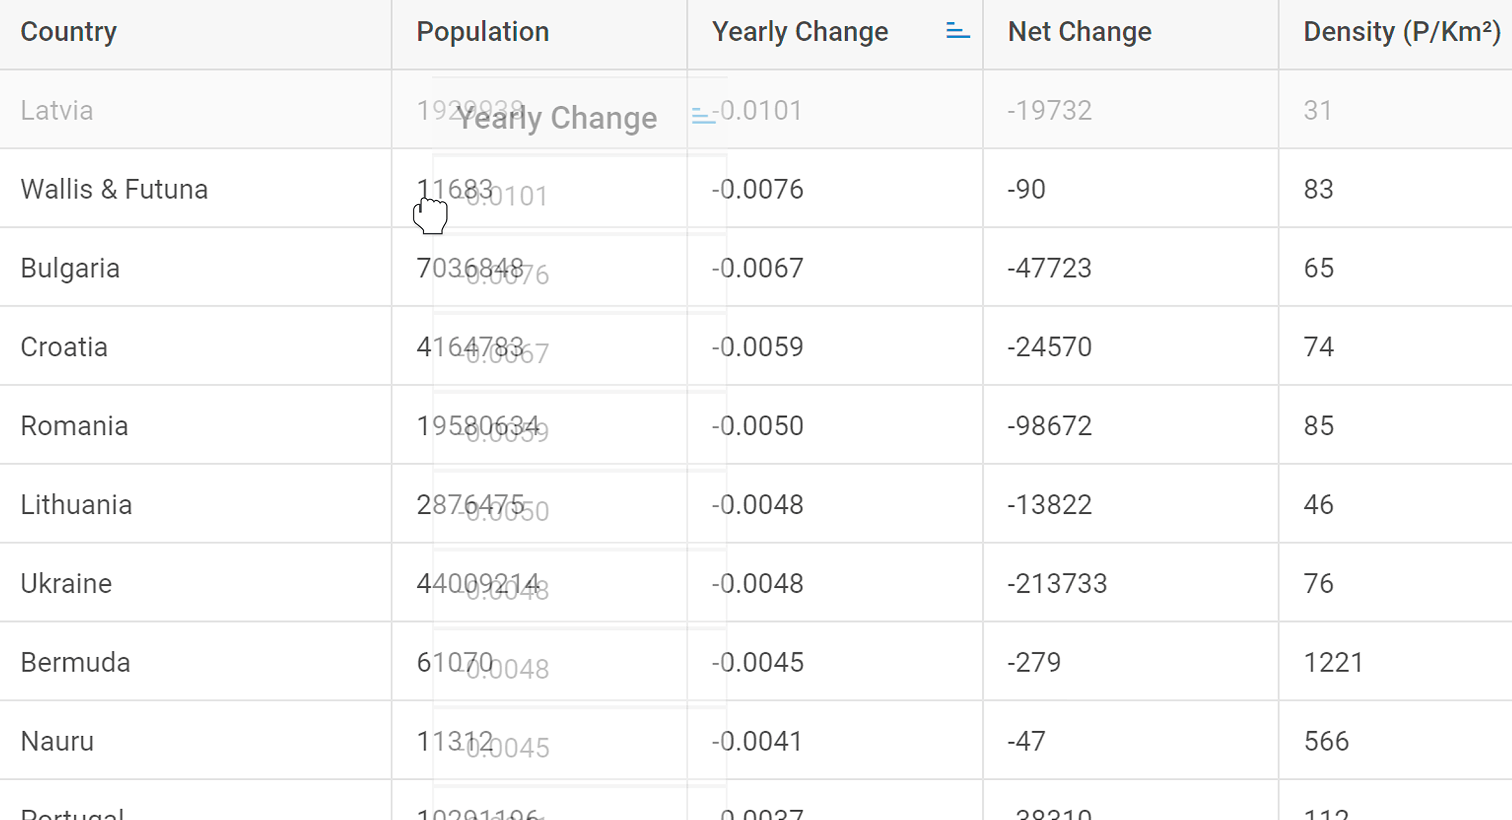Click Romania's net change cell -98672
This screenshot has height=820, width=1512.
pyautogui.click(x=1130, y=426)
